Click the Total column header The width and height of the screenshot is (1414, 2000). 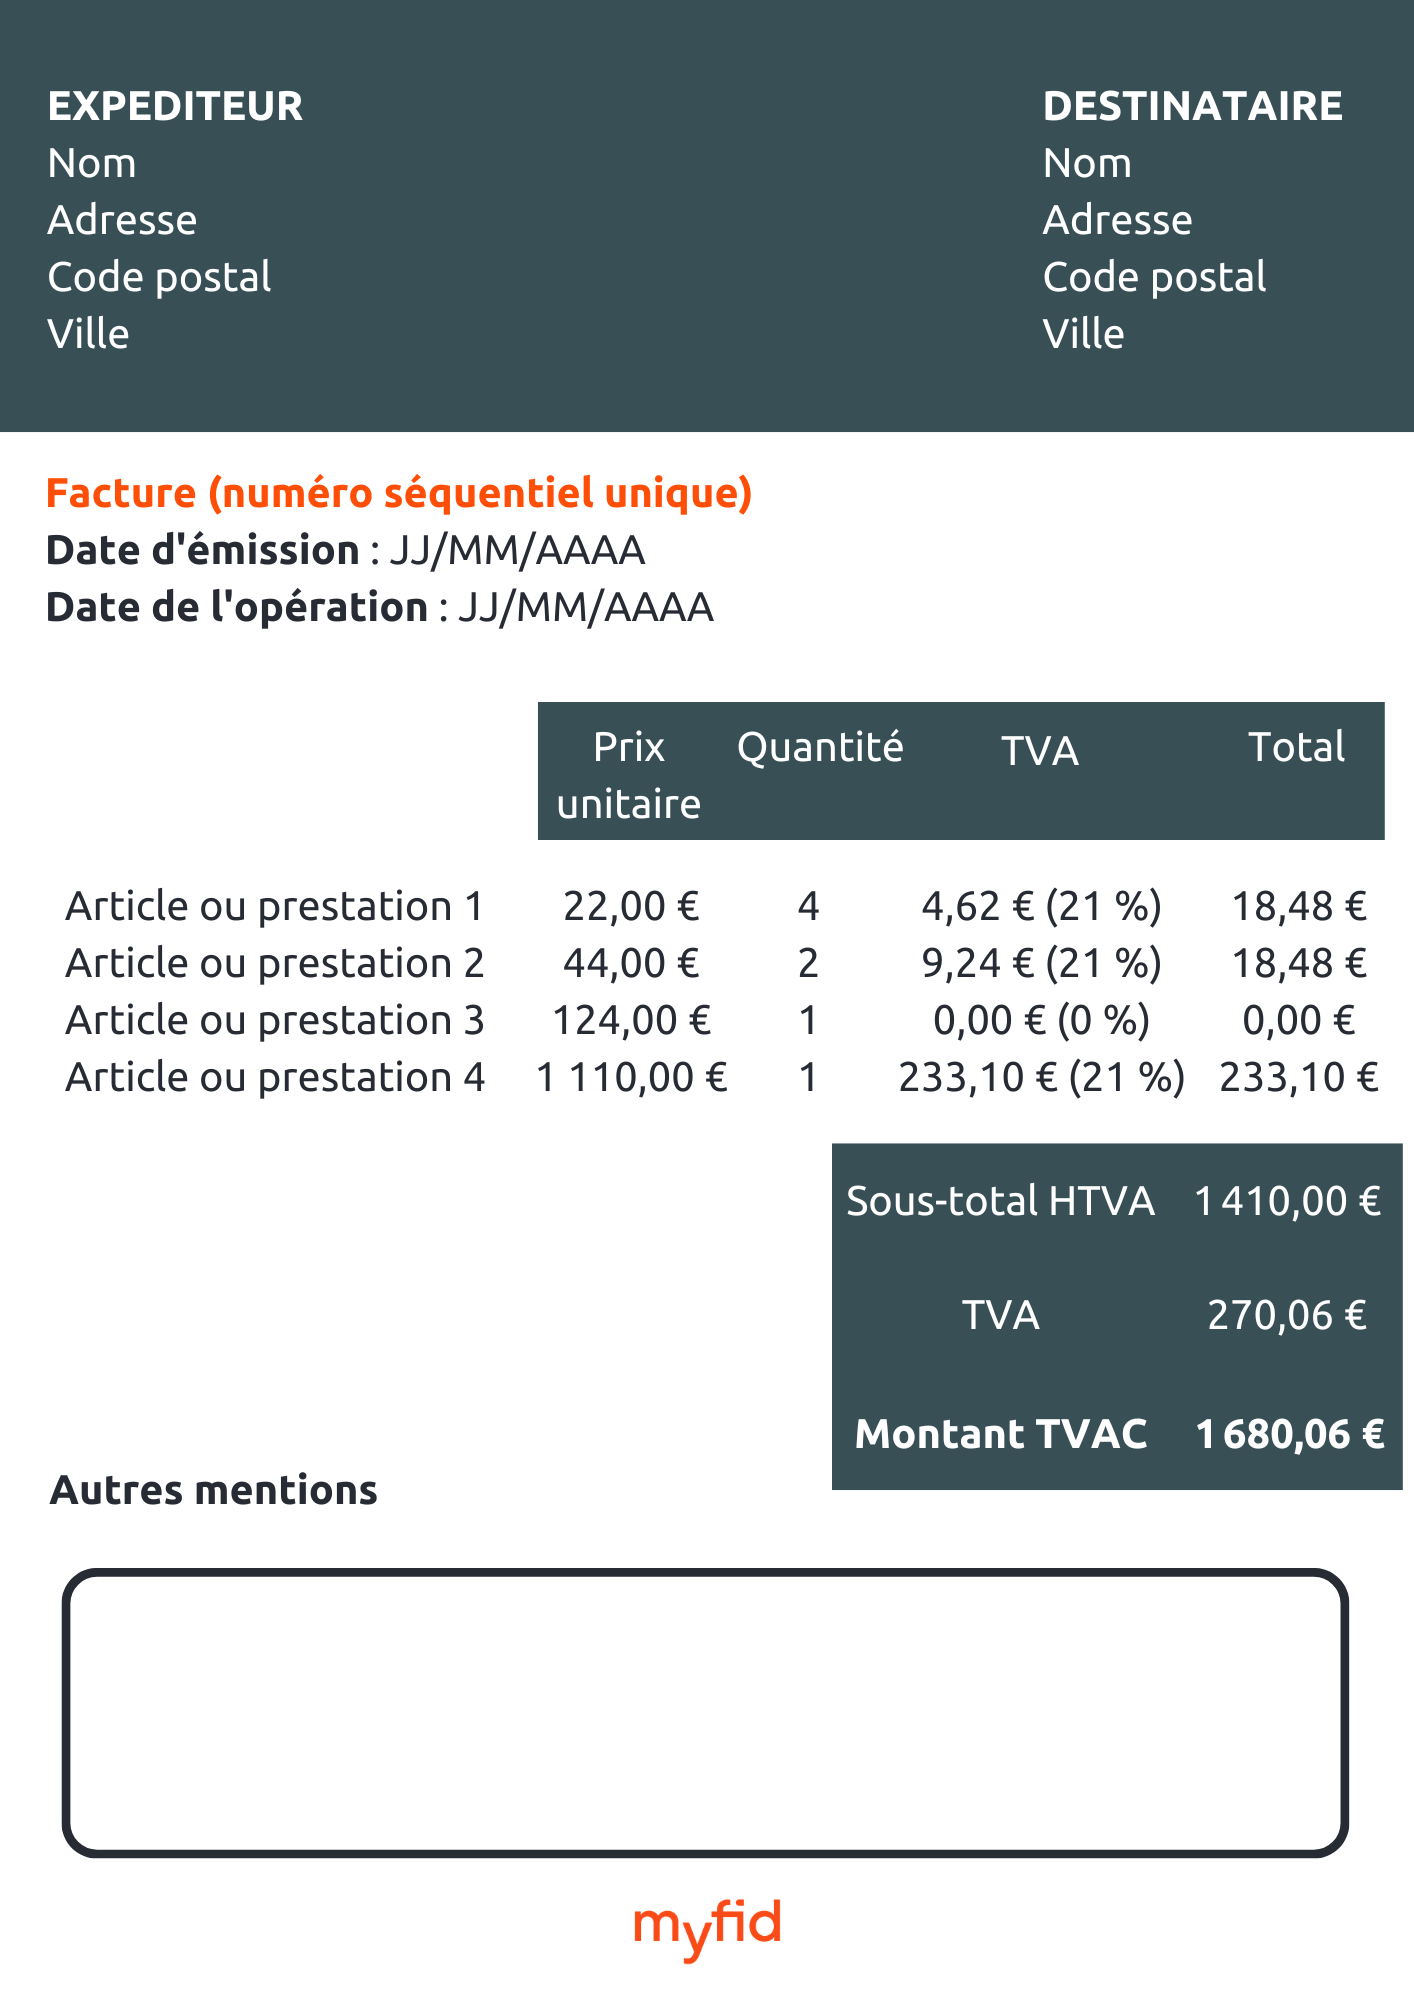point(1297,747)
